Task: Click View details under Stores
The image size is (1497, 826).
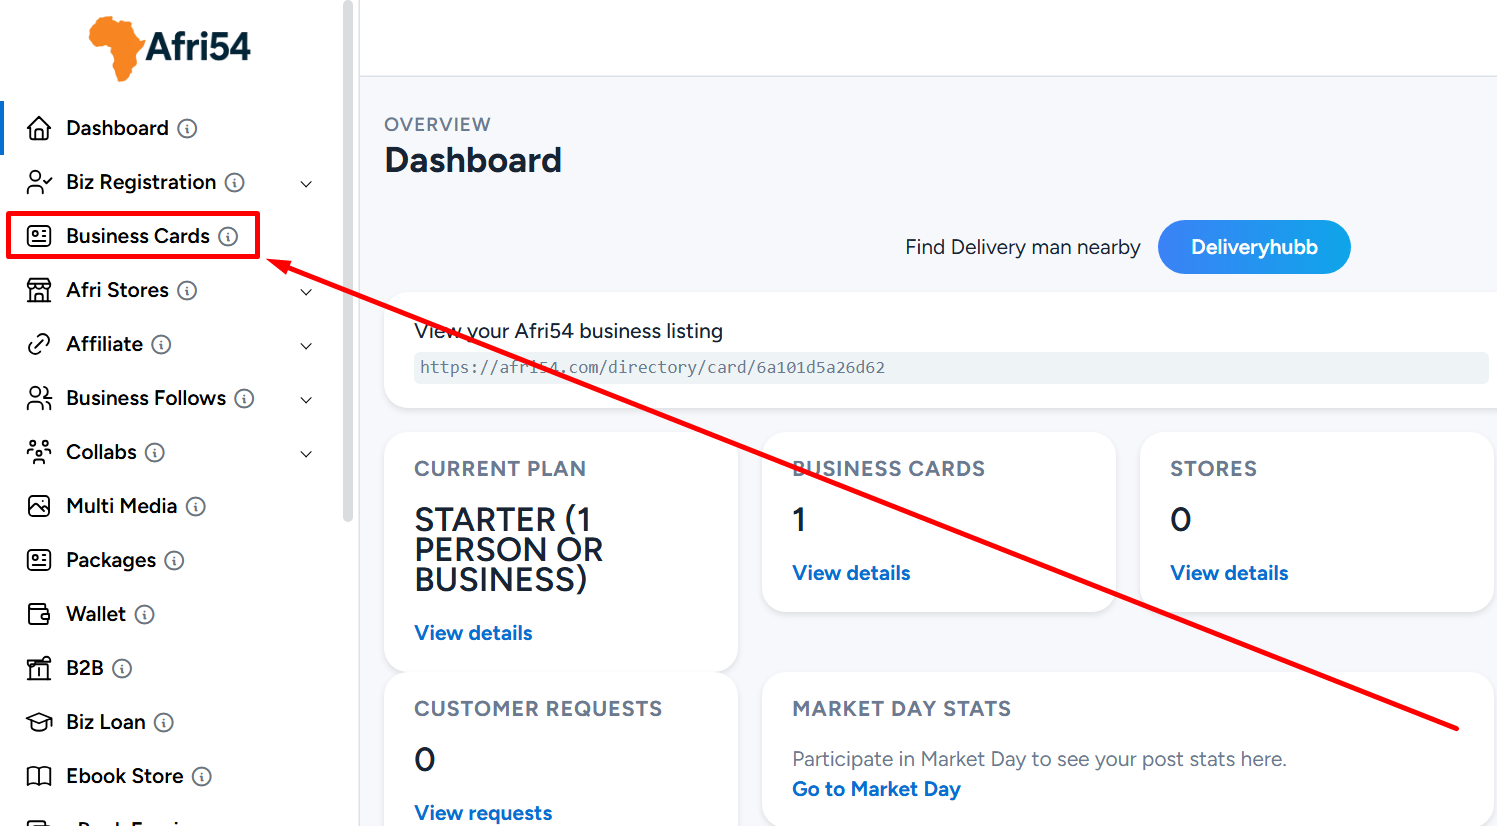Action: click(x=1229, y=573)
